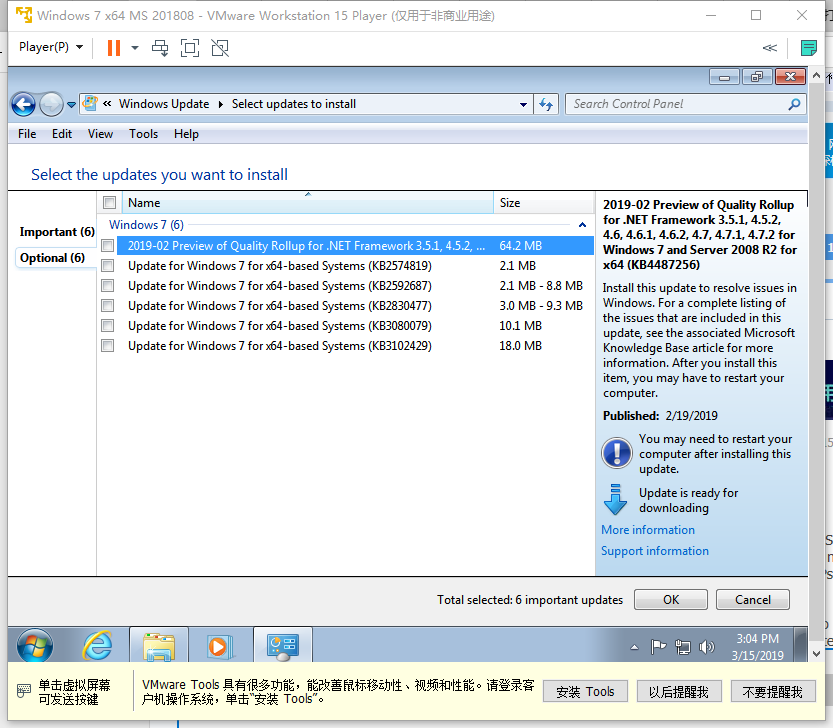The height and width of the screenshot is (728, 833).
Task: Click OK to confirm selected updates
Action: [670, 599]
